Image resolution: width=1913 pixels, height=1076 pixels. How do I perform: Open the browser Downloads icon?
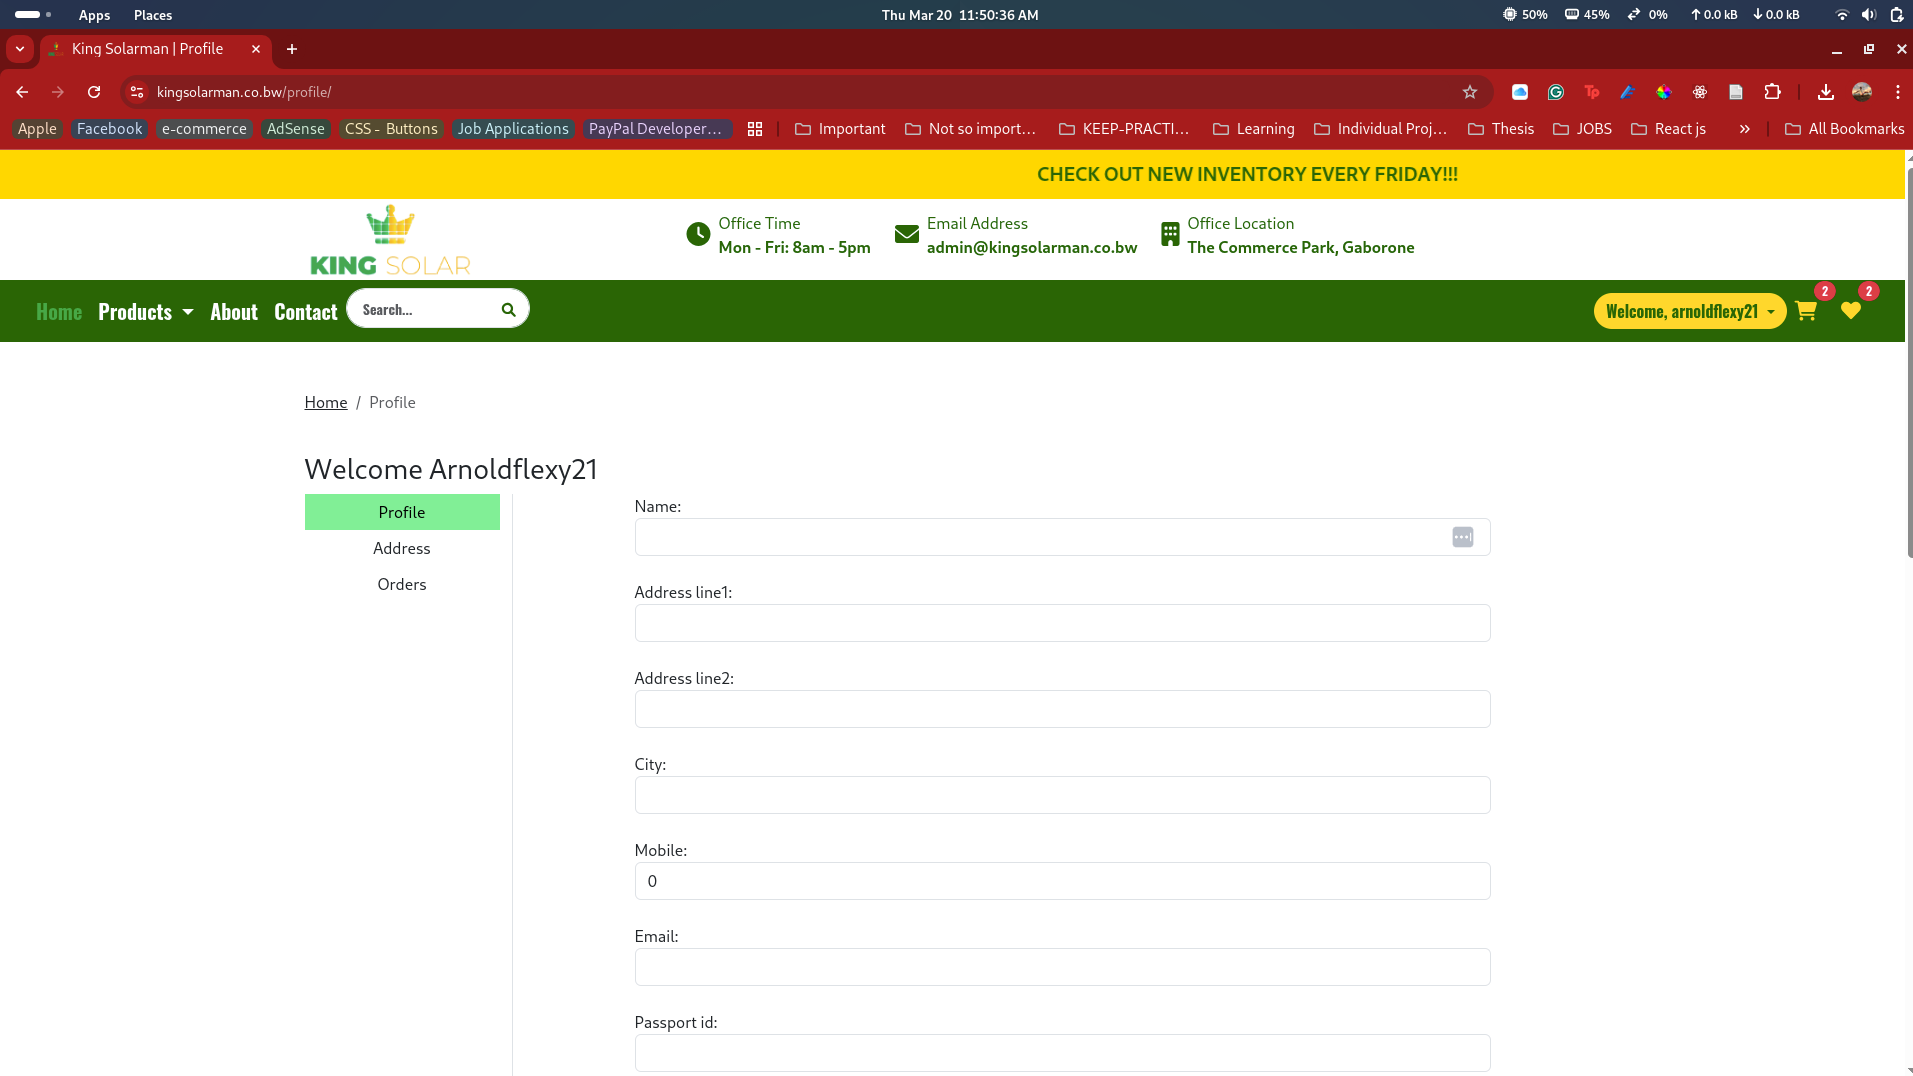pos(1825,92)
